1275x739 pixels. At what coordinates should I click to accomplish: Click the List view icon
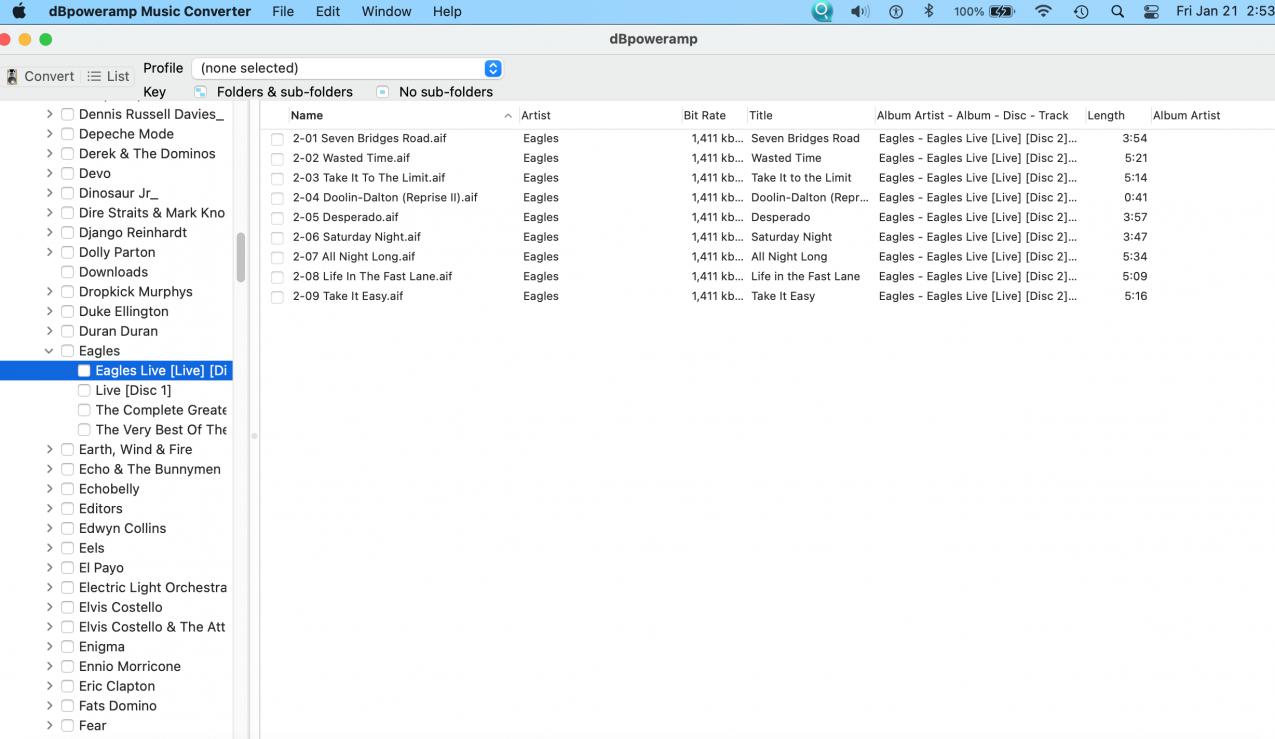pyautogui.click(x=108, y=76)
